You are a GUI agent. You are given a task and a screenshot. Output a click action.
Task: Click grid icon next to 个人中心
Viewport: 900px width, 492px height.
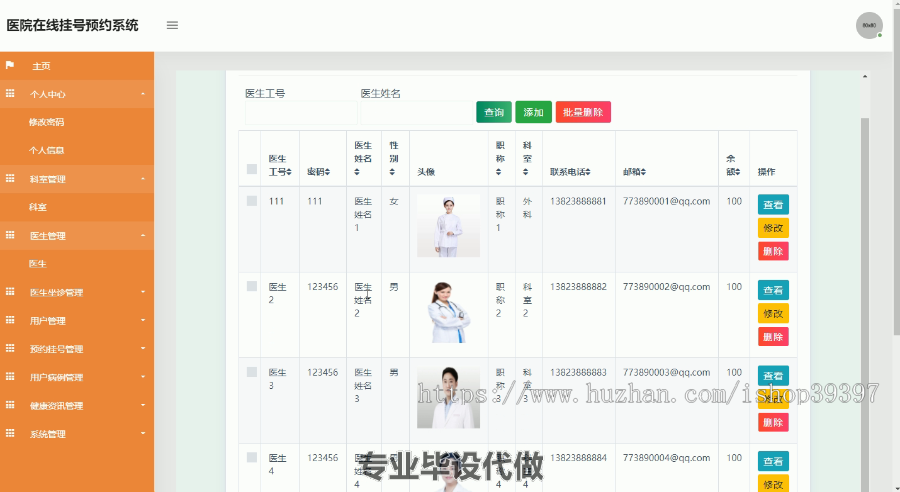click(x=10, y=93)
